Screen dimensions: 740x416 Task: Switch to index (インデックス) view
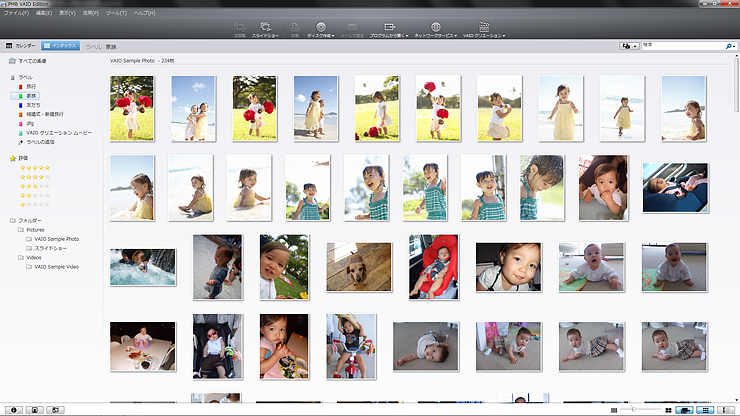pos(61,46)
